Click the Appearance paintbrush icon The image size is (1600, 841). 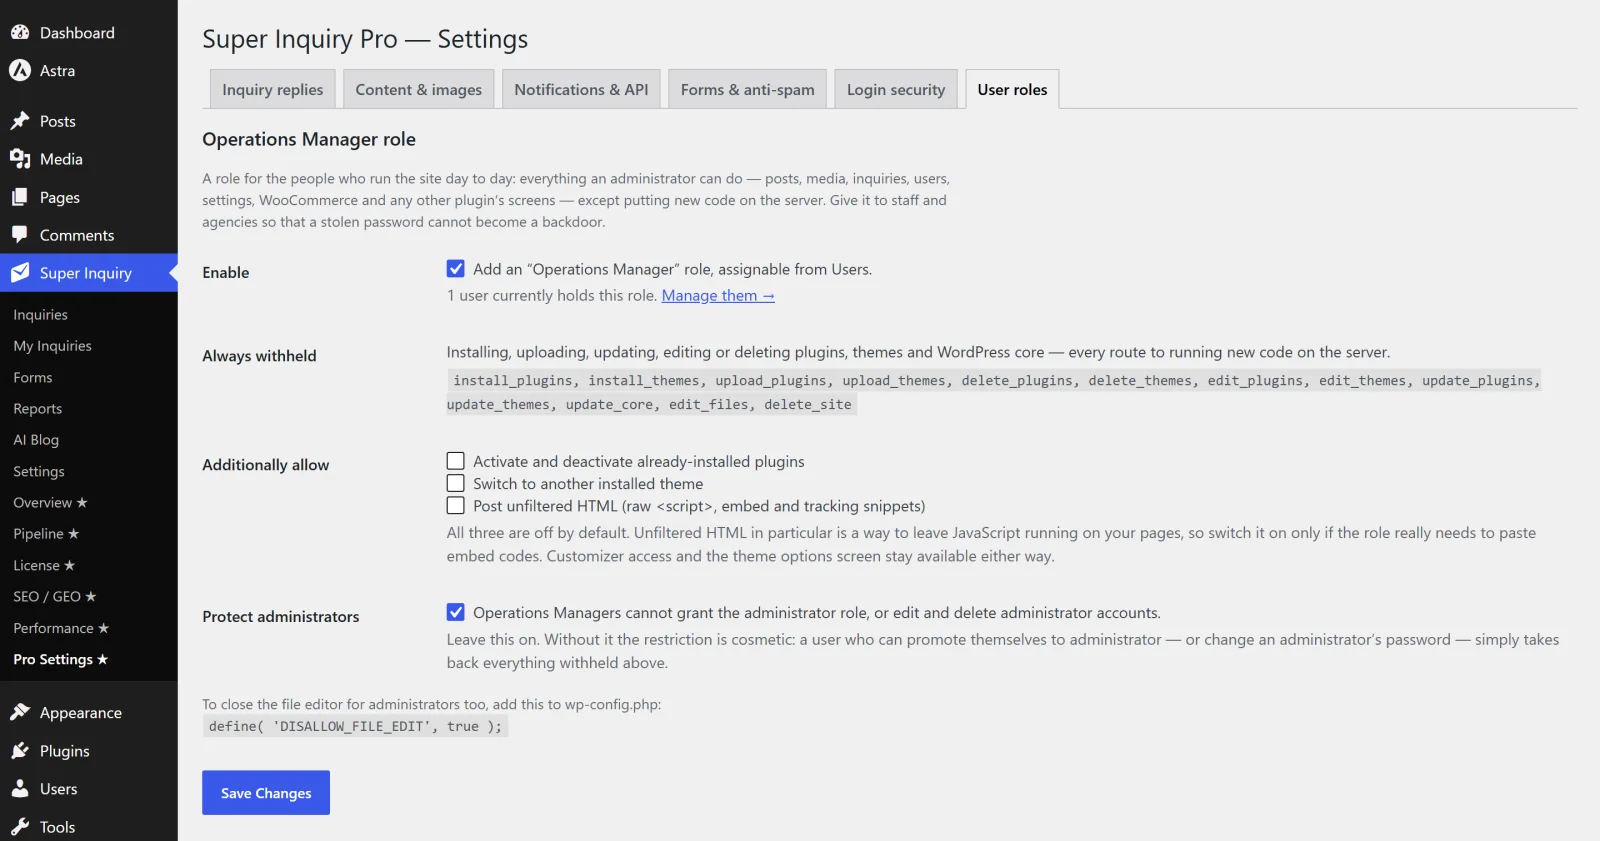[20, 713]
